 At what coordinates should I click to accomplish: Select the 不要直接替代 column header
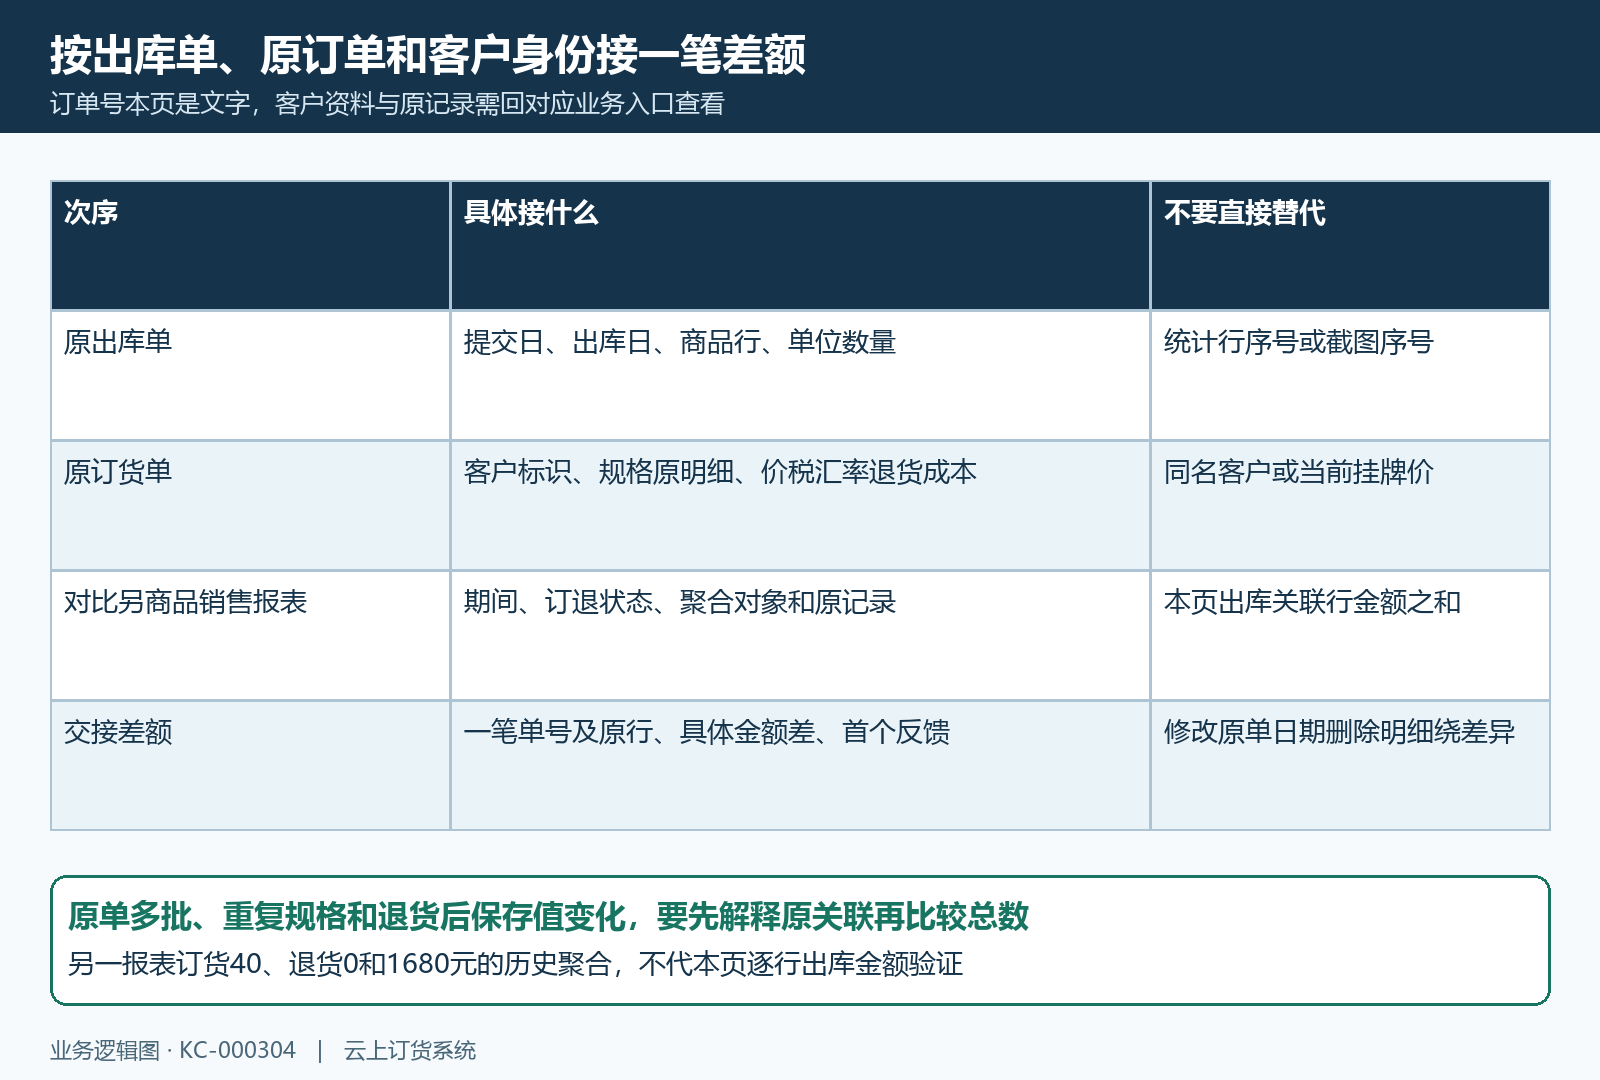click(1350, 245)
